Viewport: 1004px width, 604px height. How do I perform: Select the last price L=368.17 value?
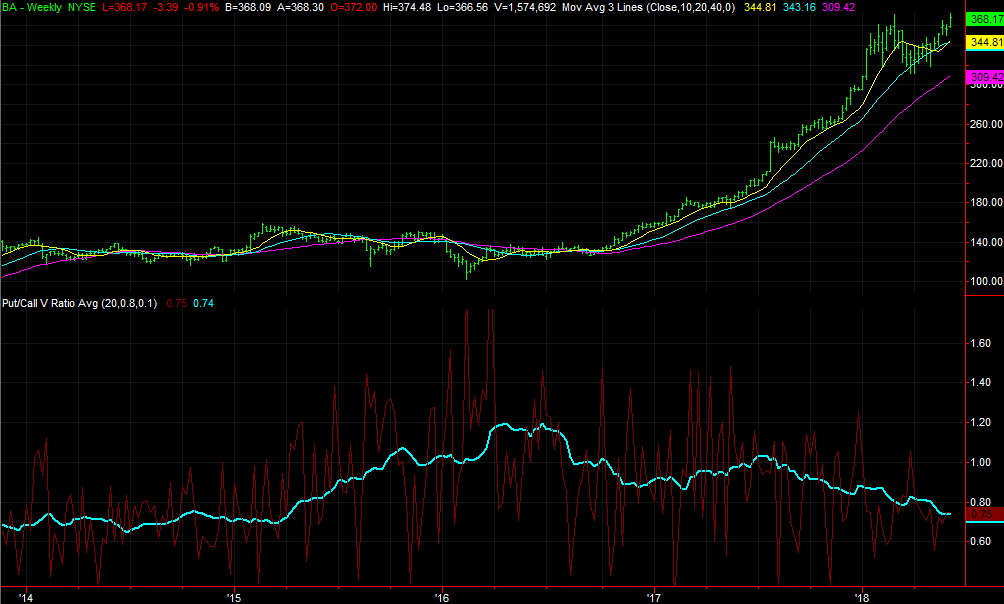[x=124, y=8]
